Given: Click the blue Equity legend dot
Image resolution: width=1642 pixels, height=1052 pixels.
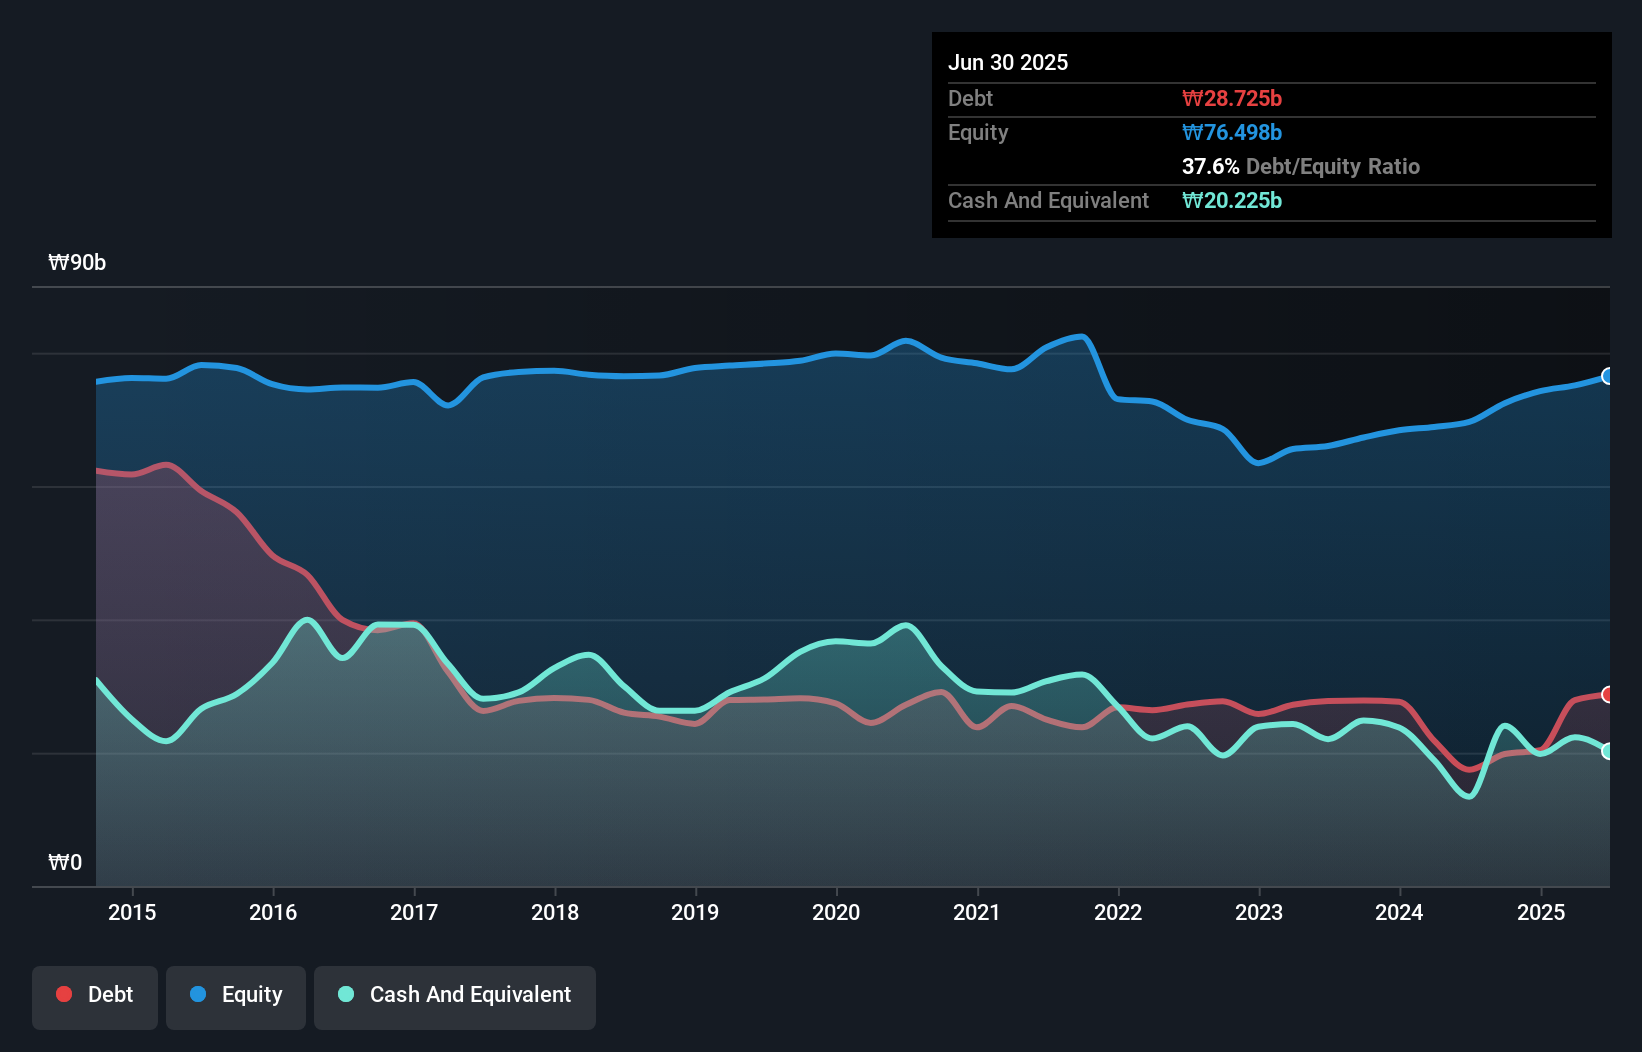Looking at the screenshot, I should click(x=198, y=994).
